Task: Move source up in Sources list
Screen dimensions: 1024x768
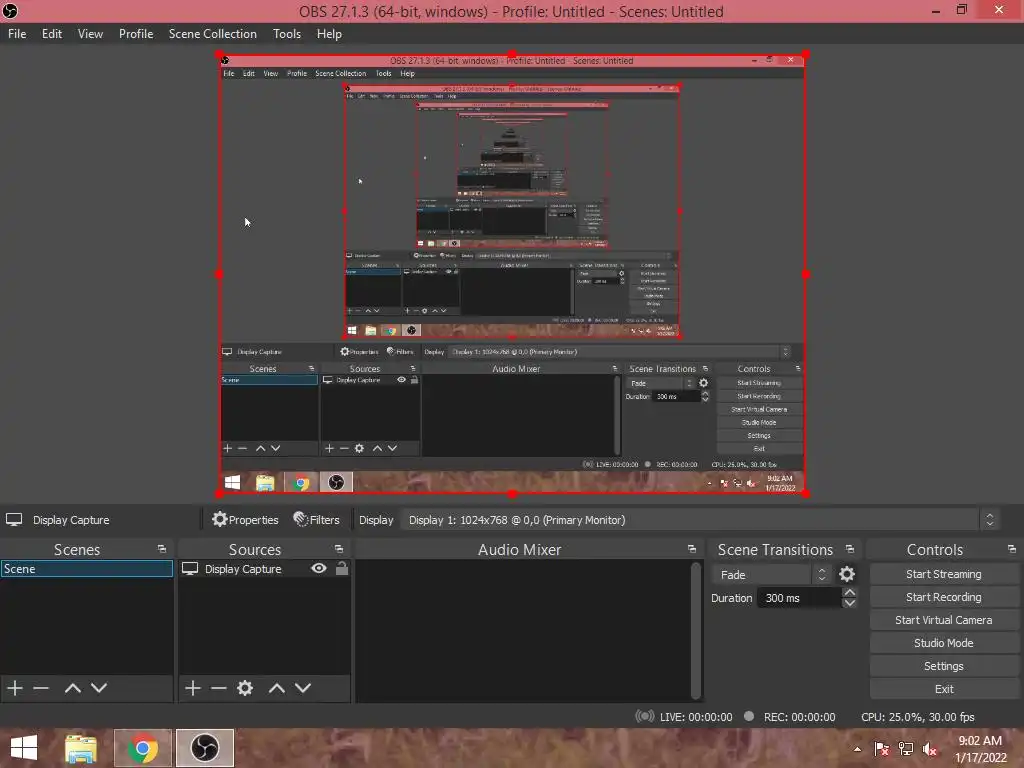Action: coord(277,688)
